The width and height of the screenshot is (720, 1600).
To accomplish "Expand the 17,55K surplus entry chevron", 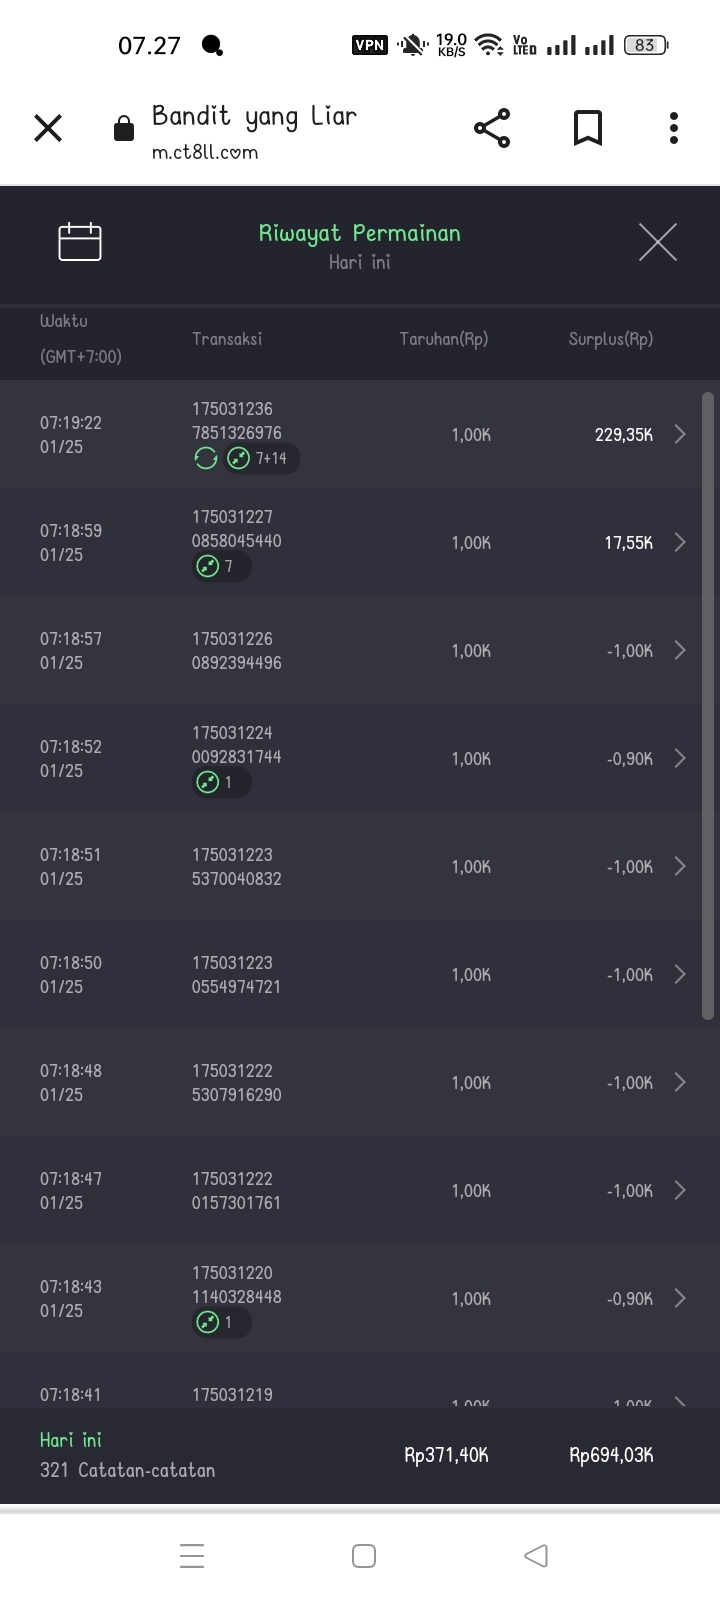I will (x=680, y=542).
